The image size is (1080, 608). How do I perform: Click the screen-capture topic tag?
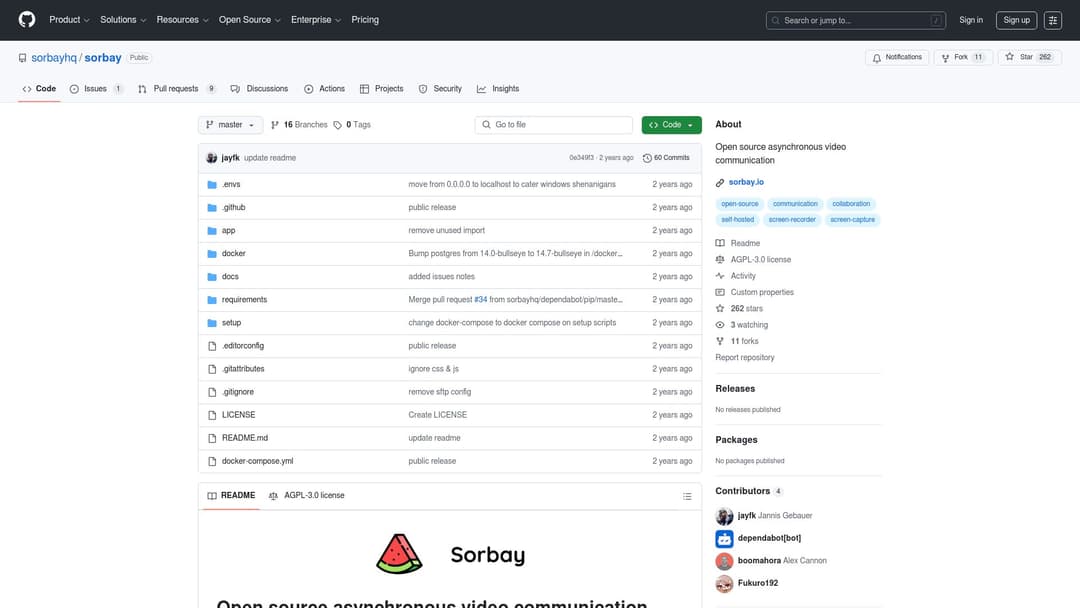852,220
